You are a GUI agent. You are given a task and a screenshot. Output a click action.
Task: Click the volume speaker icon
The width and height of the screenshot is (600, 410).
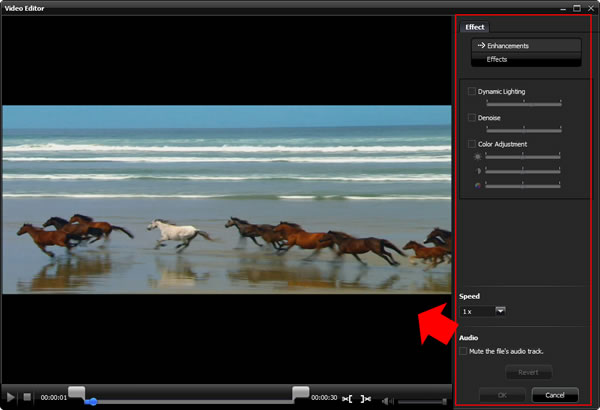click(x=388, y=399)
